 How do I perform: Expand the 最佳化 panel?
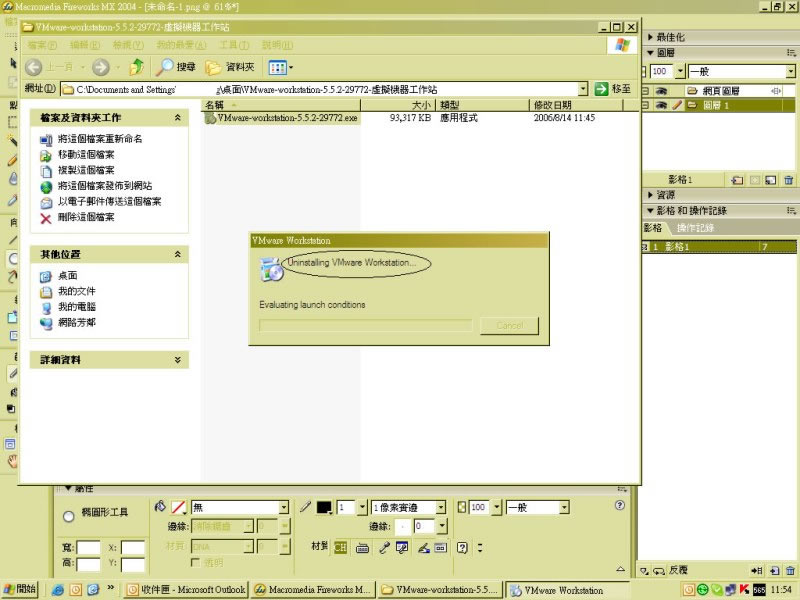[x=651, y=37]
